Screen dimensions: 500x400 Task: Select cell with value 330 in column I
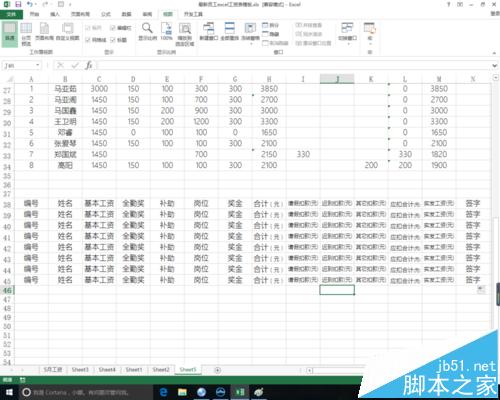coord(303,154)
